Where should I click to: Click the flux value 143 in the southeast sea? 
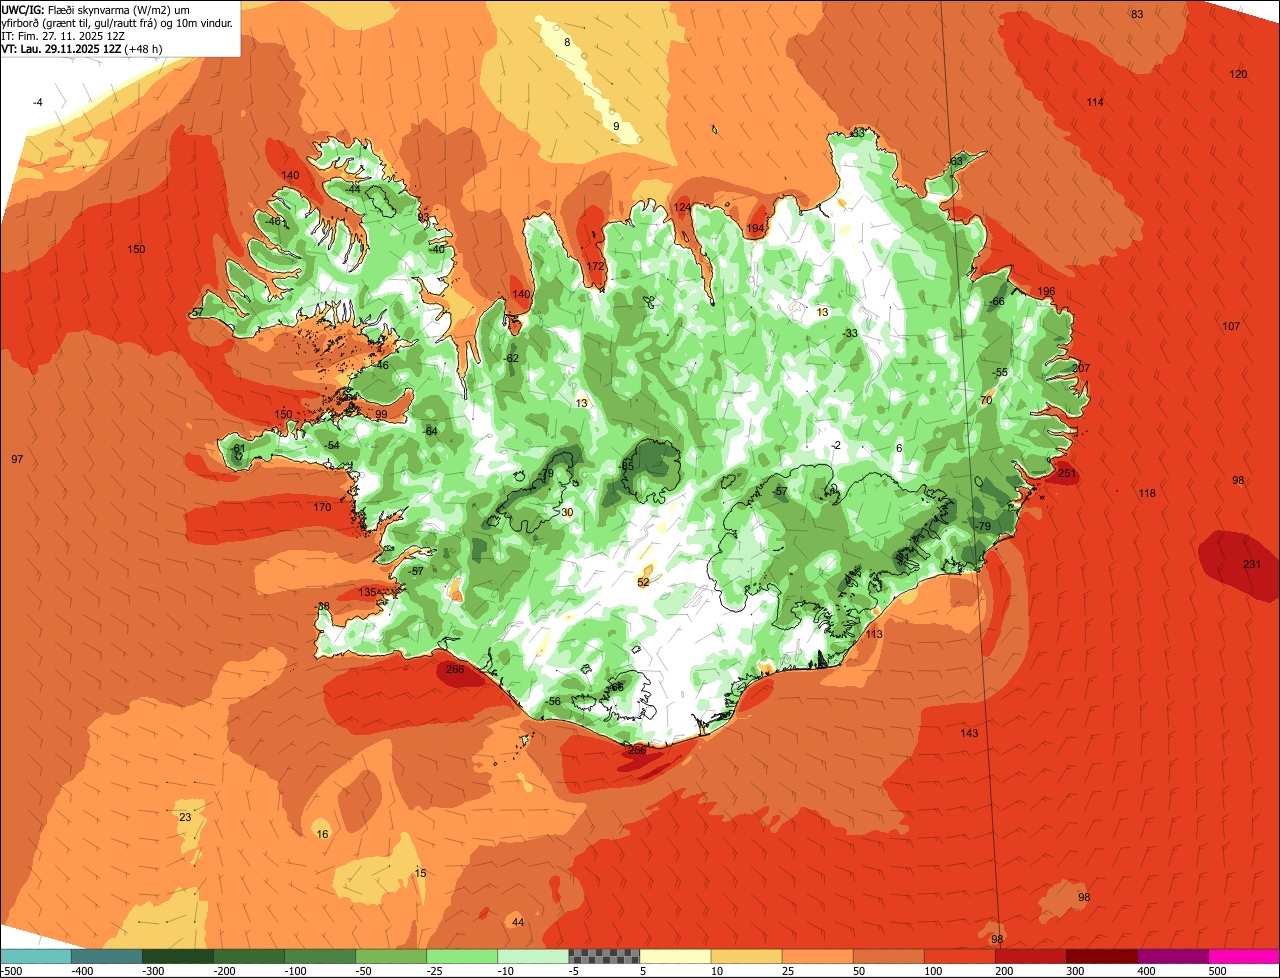[969, 734]
